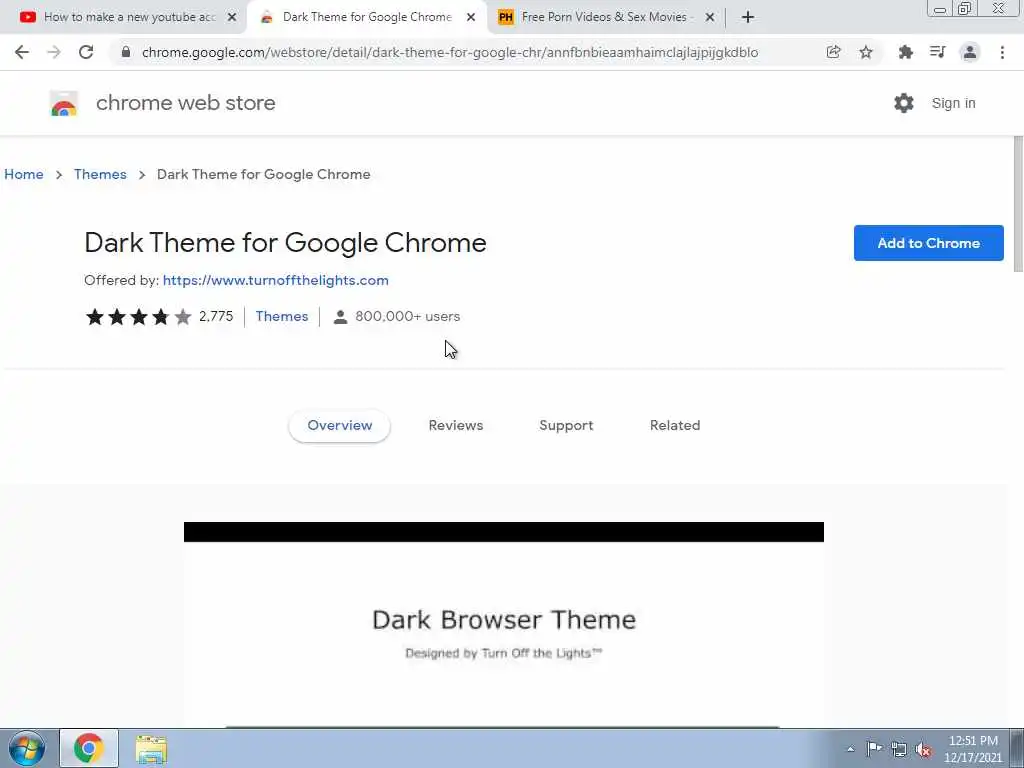Click the address bar URL

pos(450,52)
